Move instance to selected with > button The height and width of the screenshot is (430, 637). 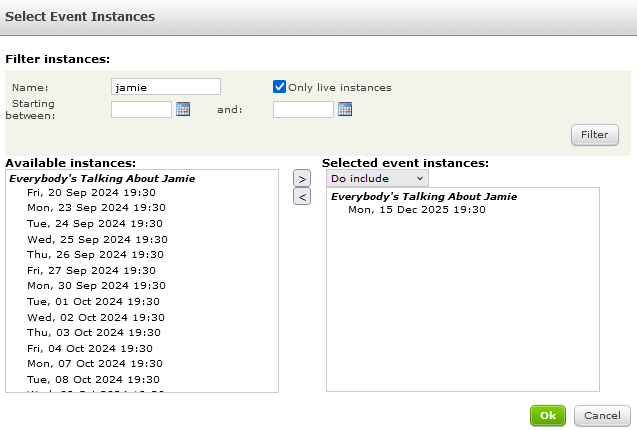(x=302, y=179)
